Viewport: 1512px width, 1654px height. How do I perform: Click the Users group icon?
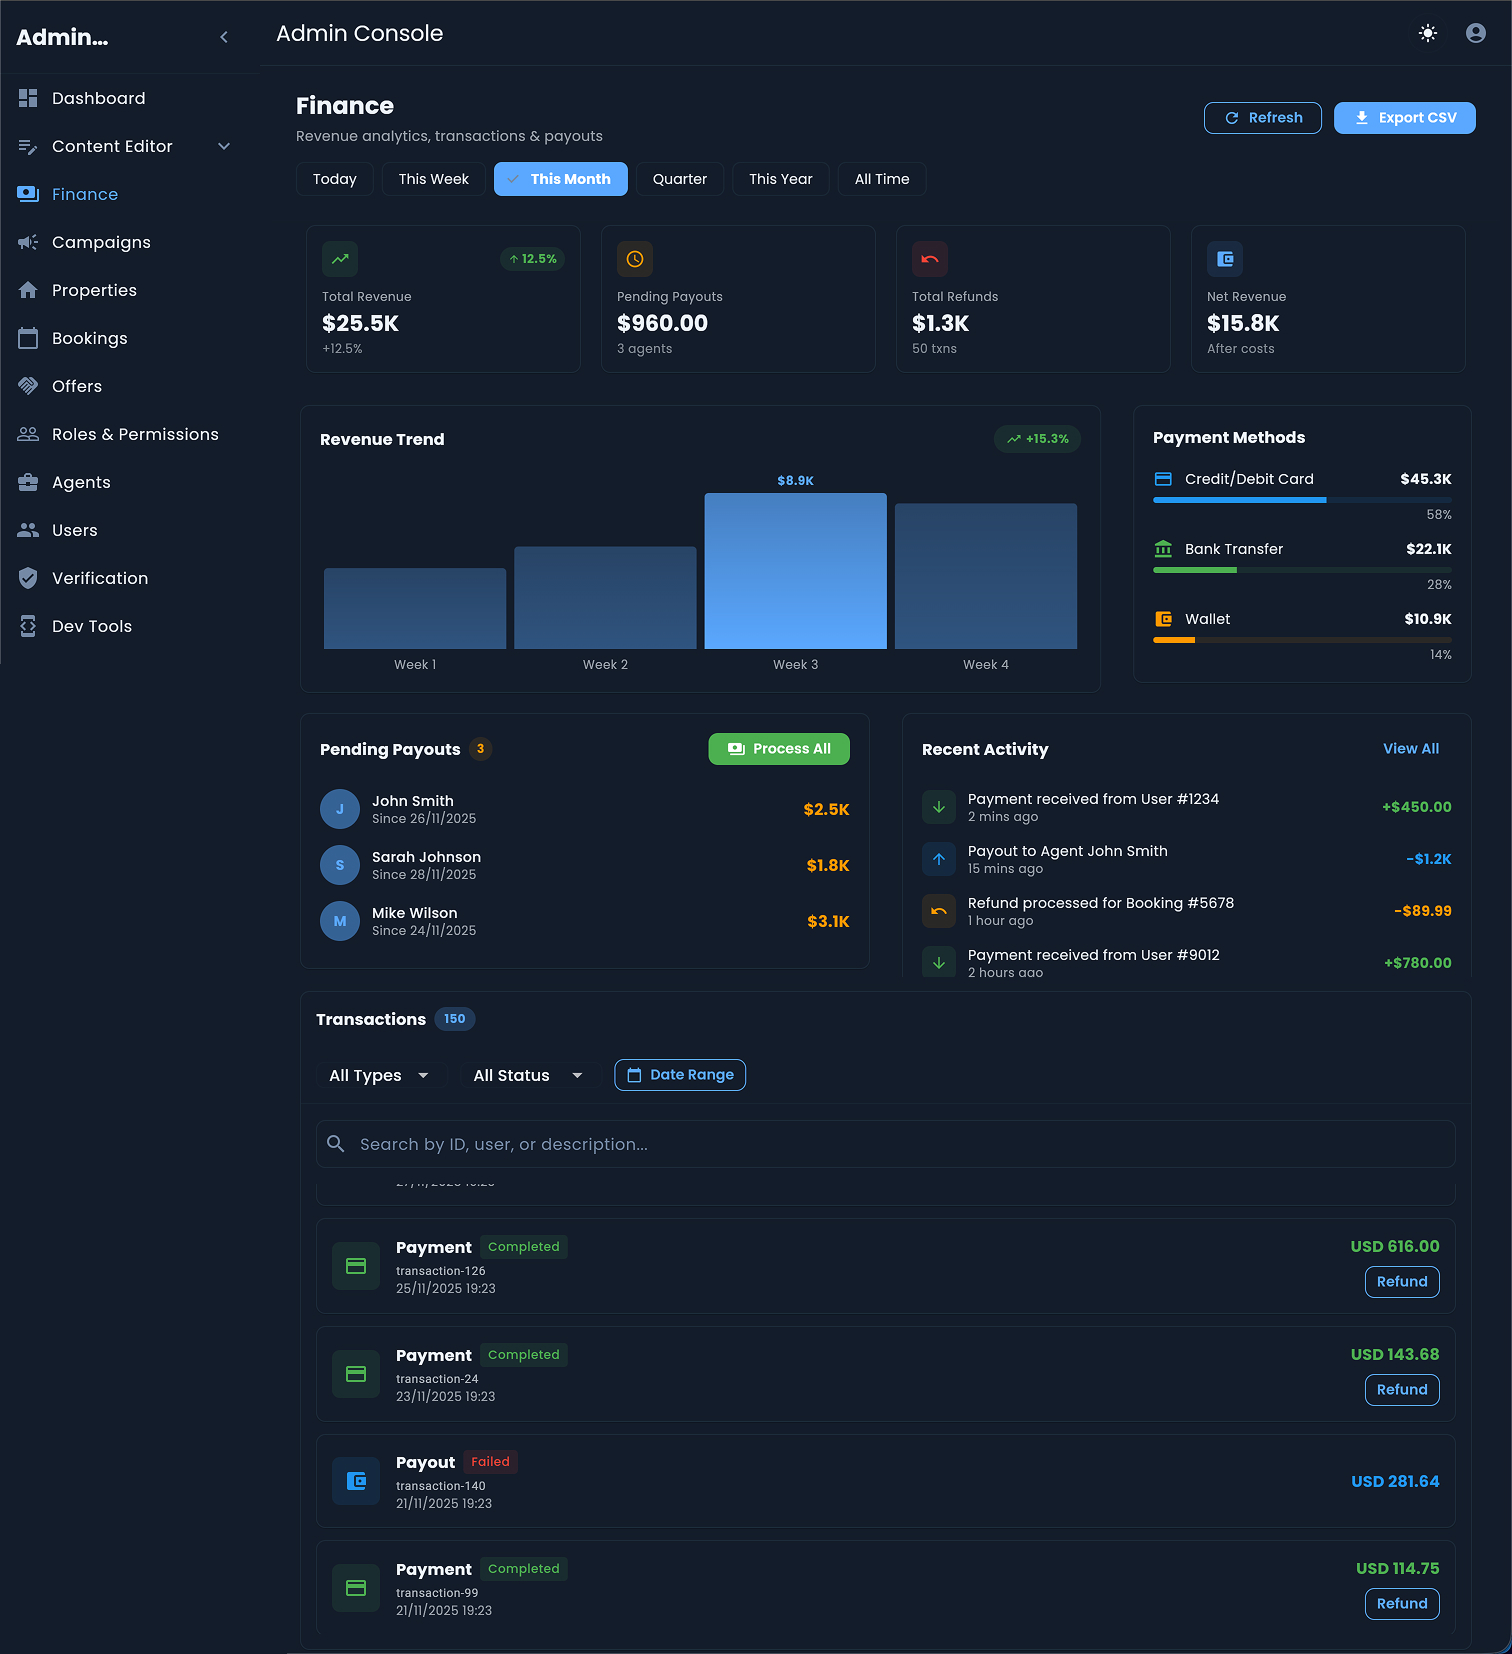click(x=28, y=530)
